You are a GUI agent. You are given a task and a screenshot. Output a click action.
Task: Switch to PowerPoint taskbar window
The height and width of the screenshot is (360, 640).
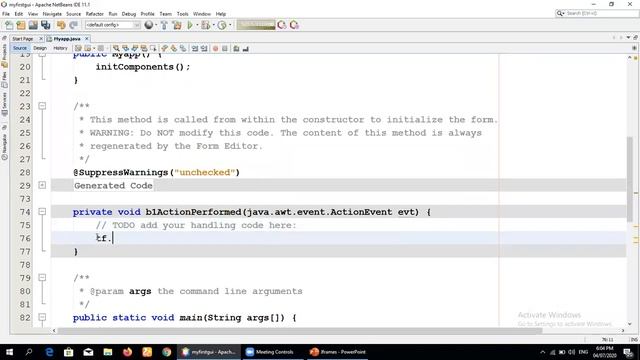coord(338,352)
